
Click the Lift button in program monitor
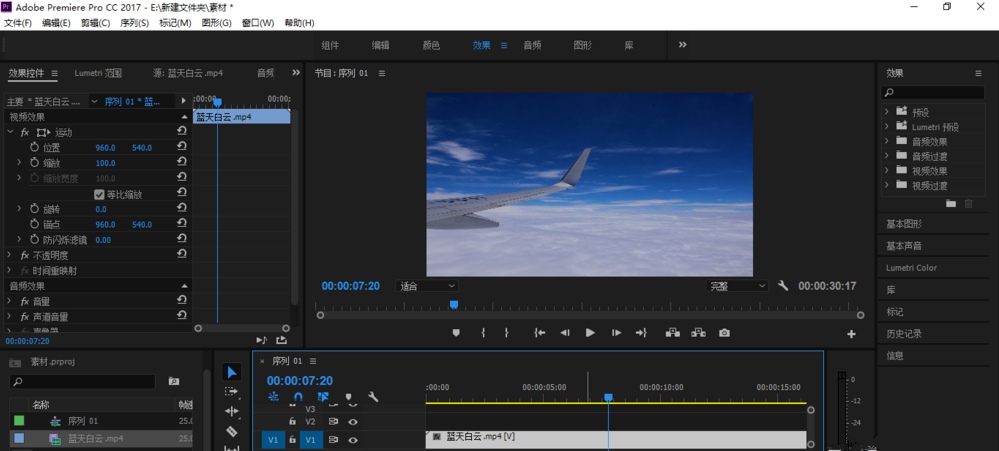(x=672, y=333)
